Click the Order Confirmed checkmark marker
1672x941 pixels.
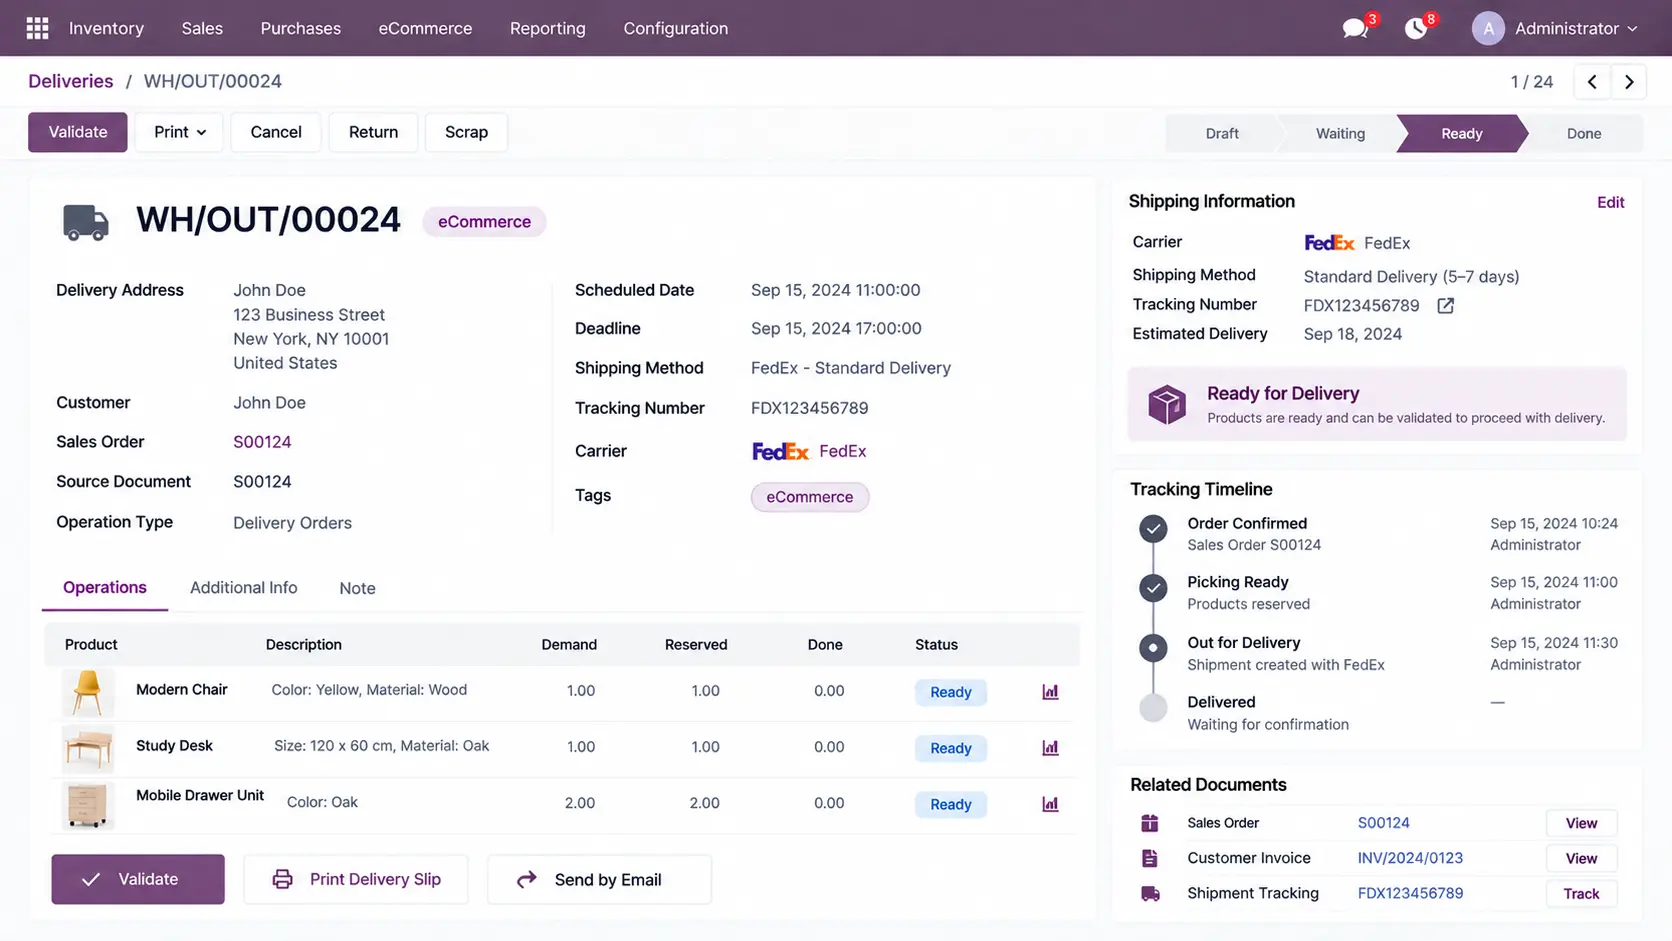[x=1153, y=528]
